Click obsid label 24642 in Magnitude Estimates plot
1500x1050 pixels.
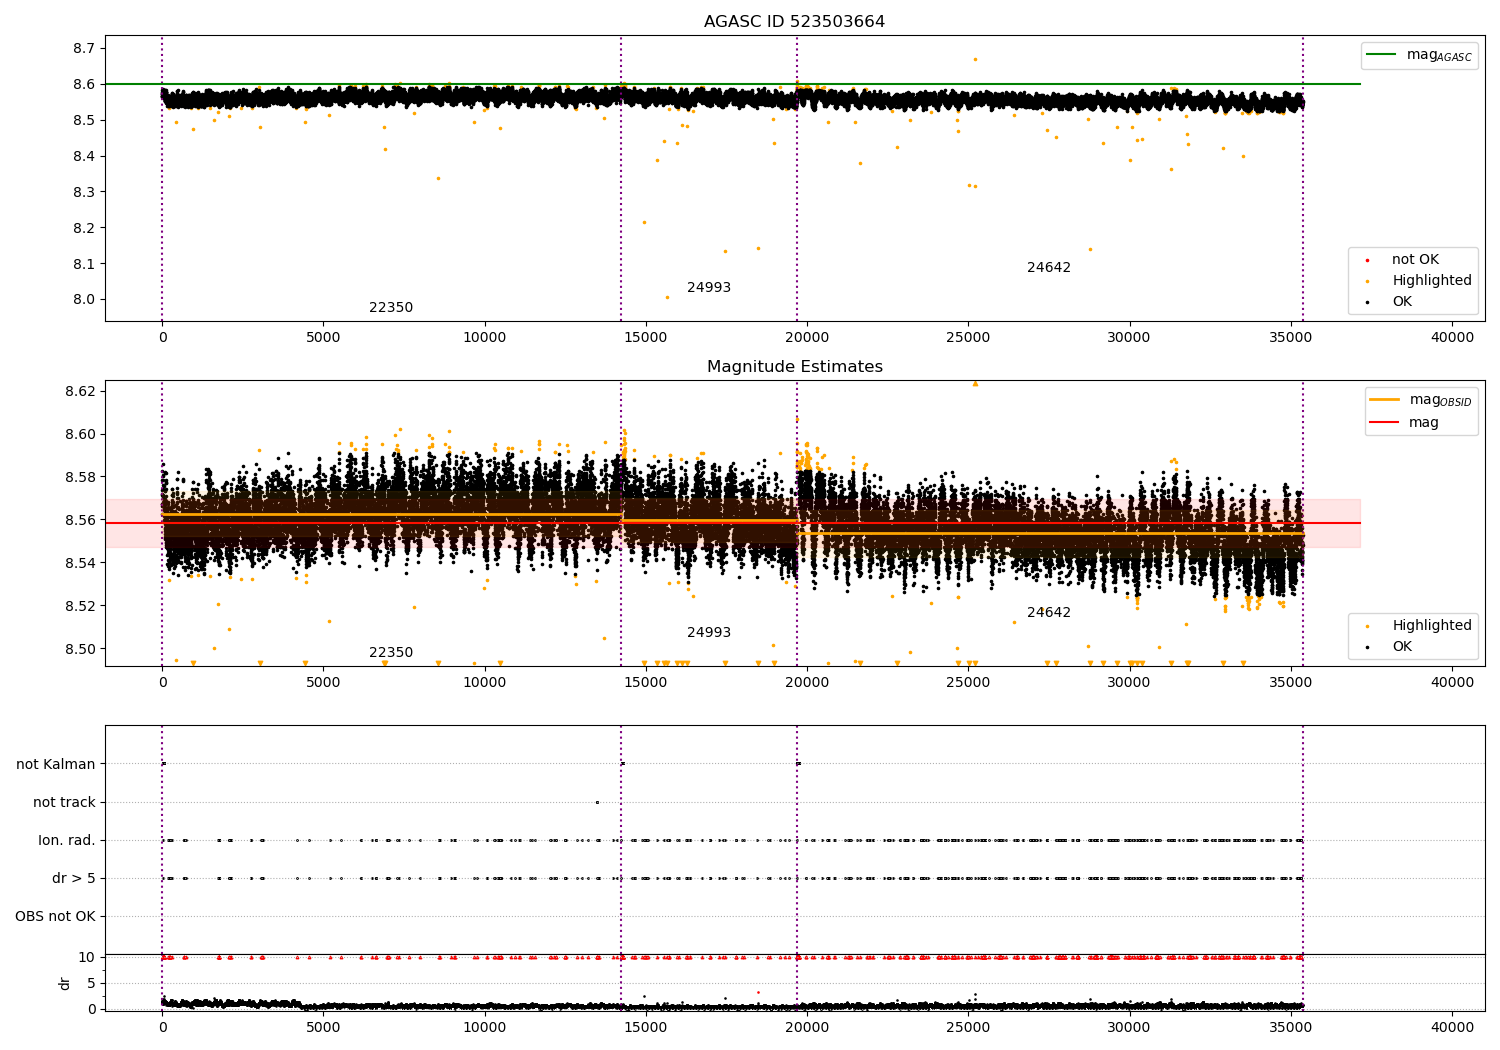click(x=1049, y=612)
